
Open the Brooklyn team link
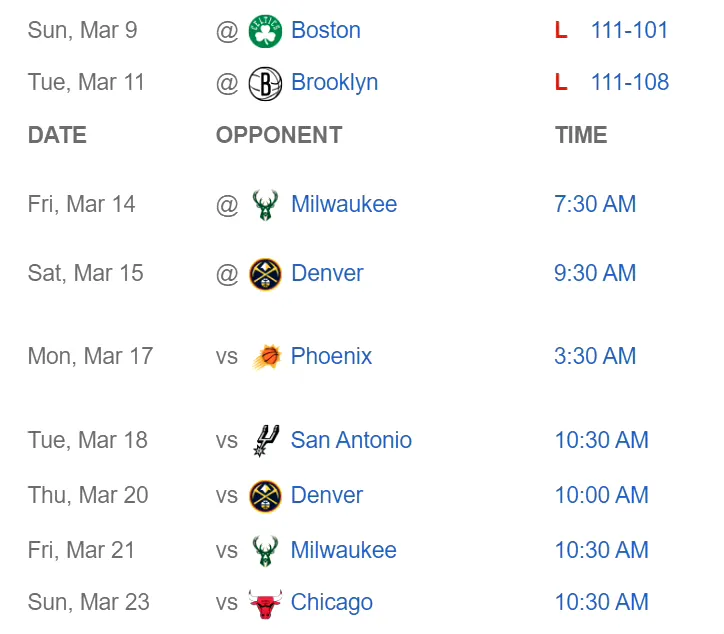(x=334, y=83)
